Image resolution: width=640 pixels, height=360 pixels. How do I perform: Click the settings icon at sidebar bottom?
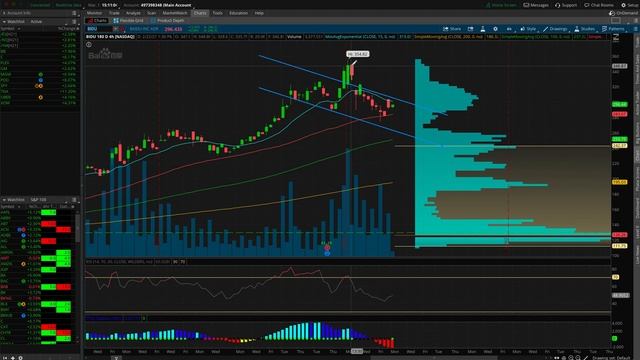tap(20, 358)
